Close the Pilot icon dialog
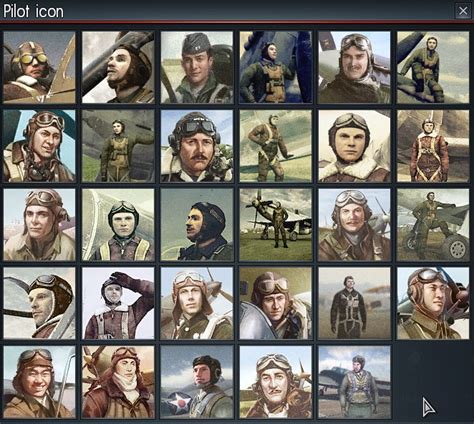The image size is (474, 424). [463, 11]
